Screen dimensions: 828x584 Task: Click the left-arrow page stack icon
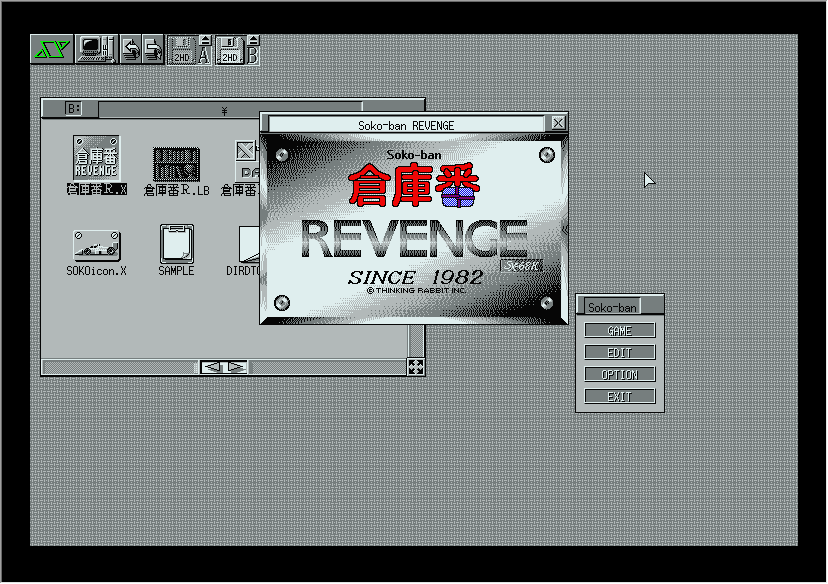point(130,49)
